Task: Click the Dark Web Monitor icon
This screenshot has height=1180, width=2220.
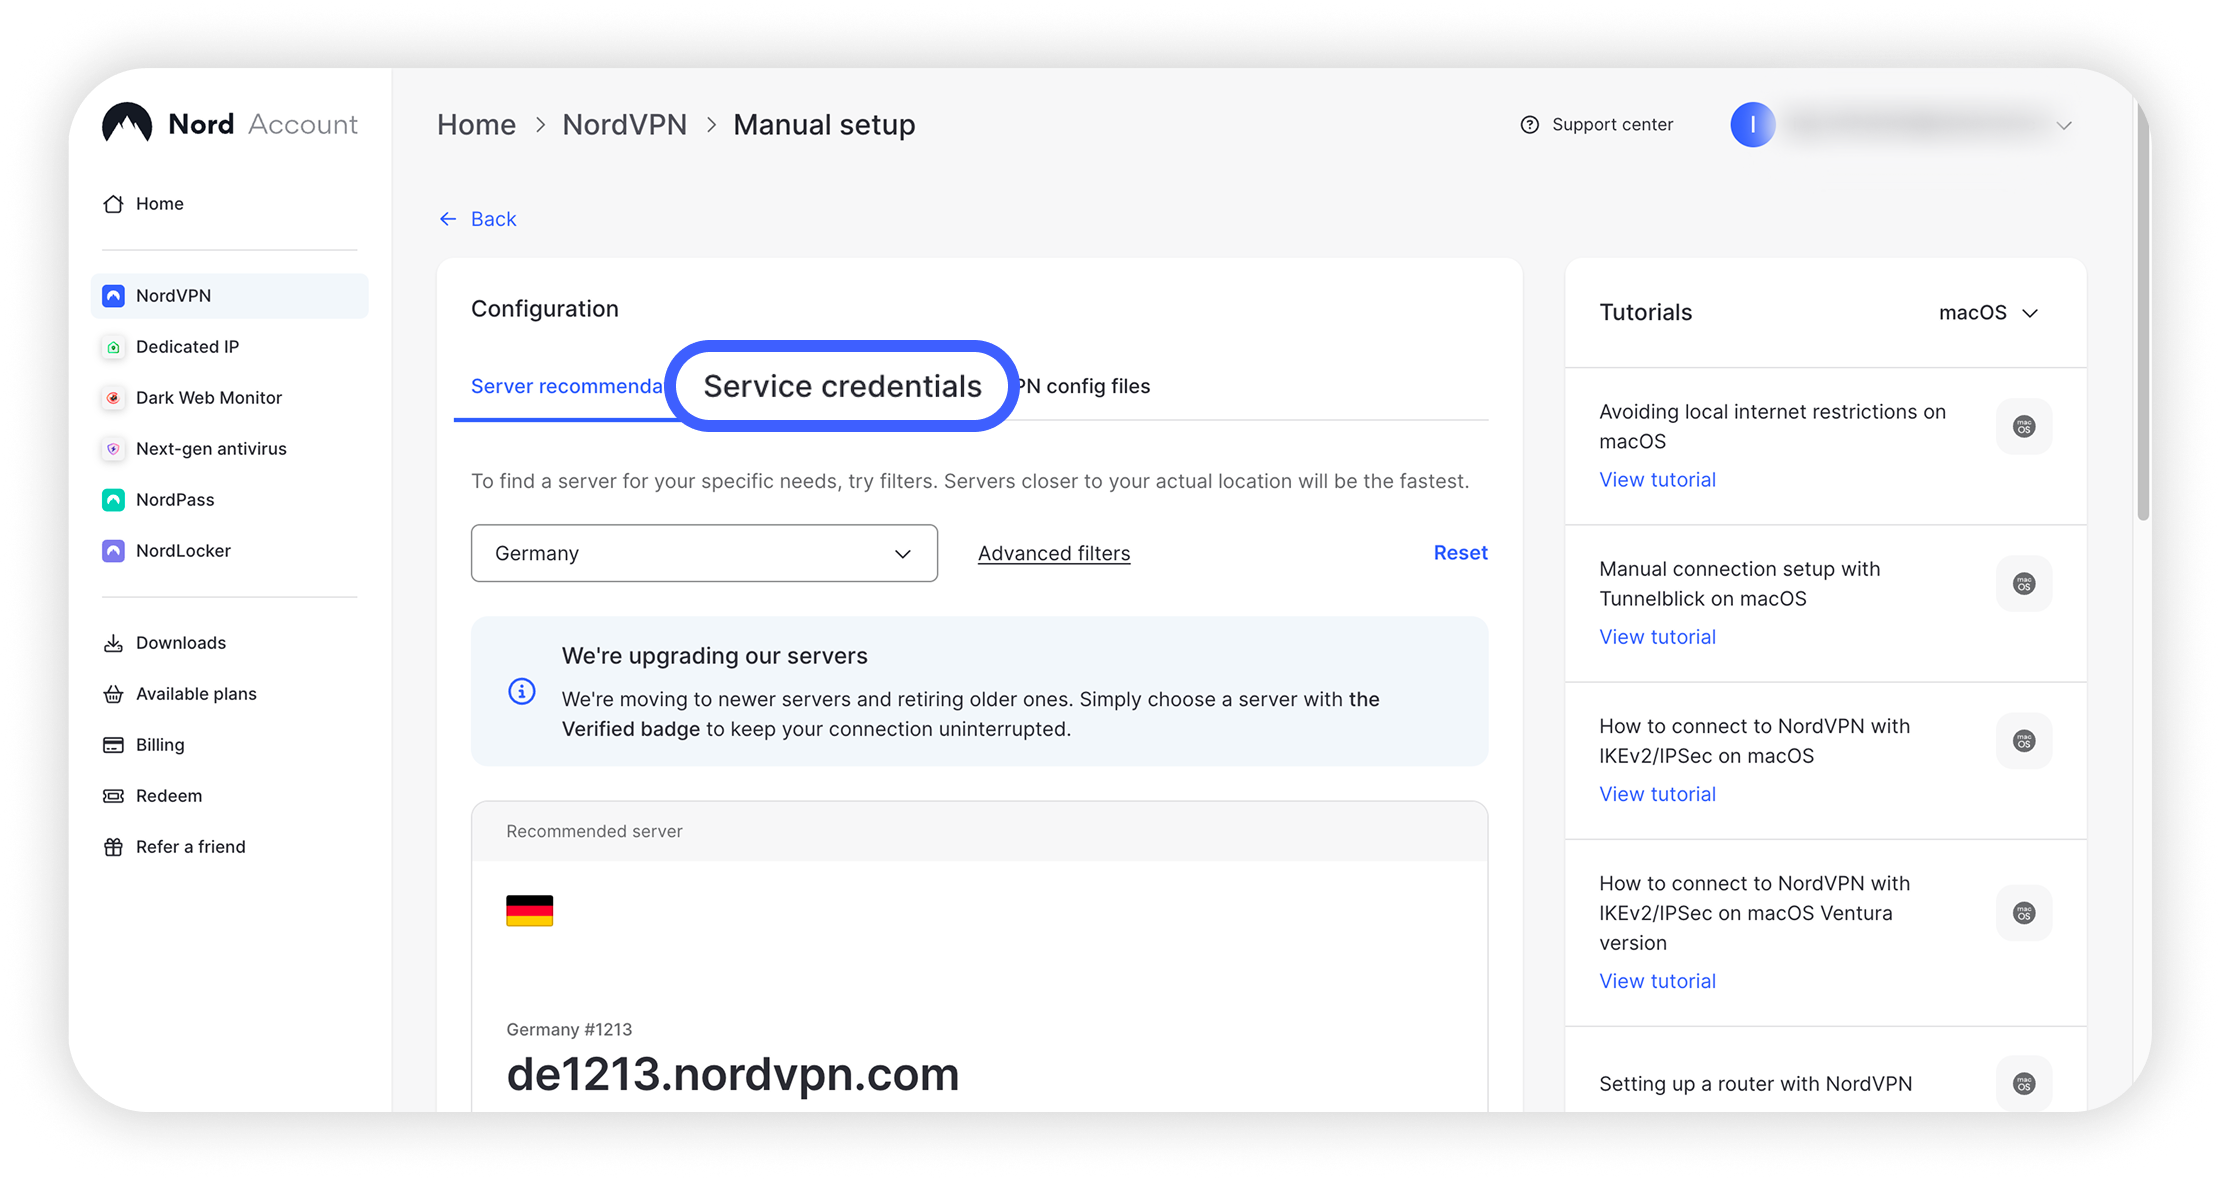Action: (x=114, y=398)
